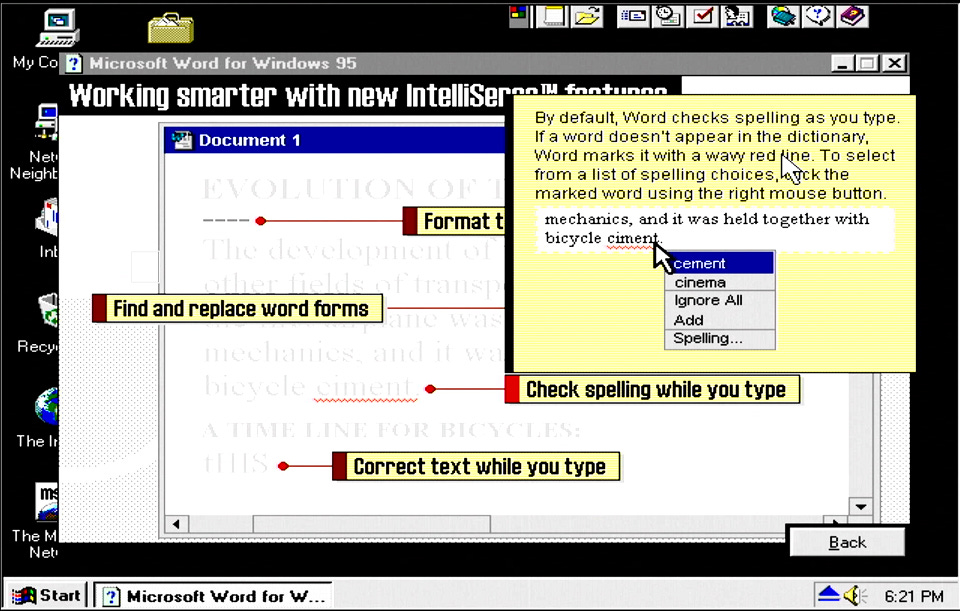Click the Make an Appointment clock icon
The height and width of the screenshot is (611, 960).
667,17
